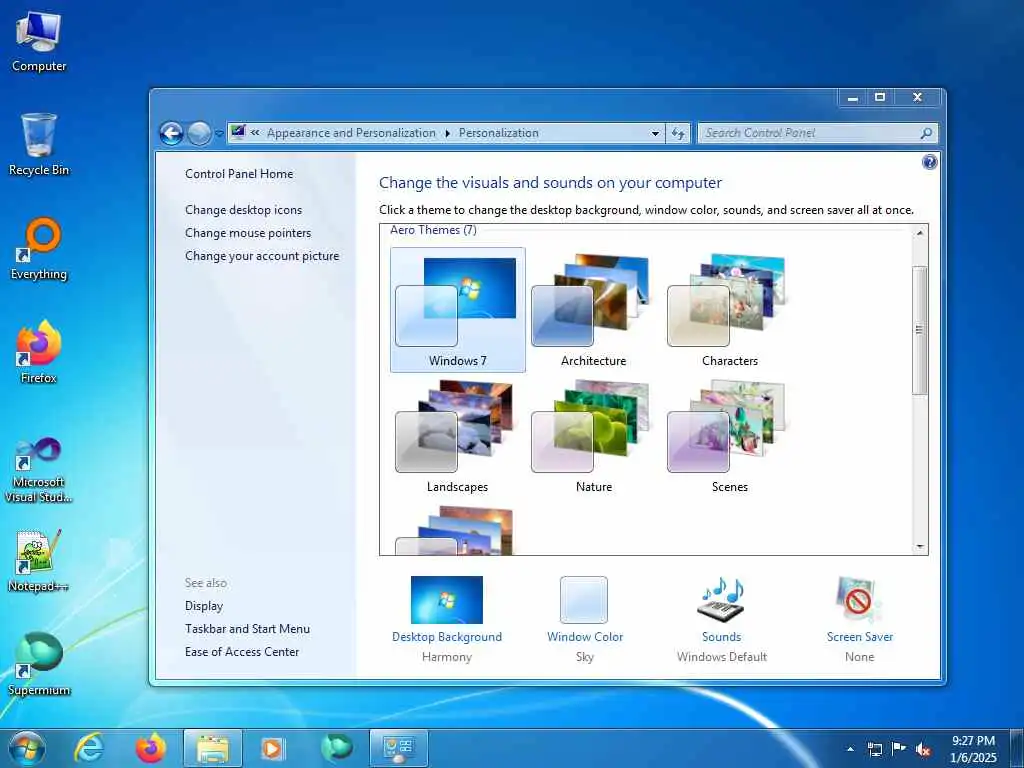Show hidden system tray icons

point(850,749)
